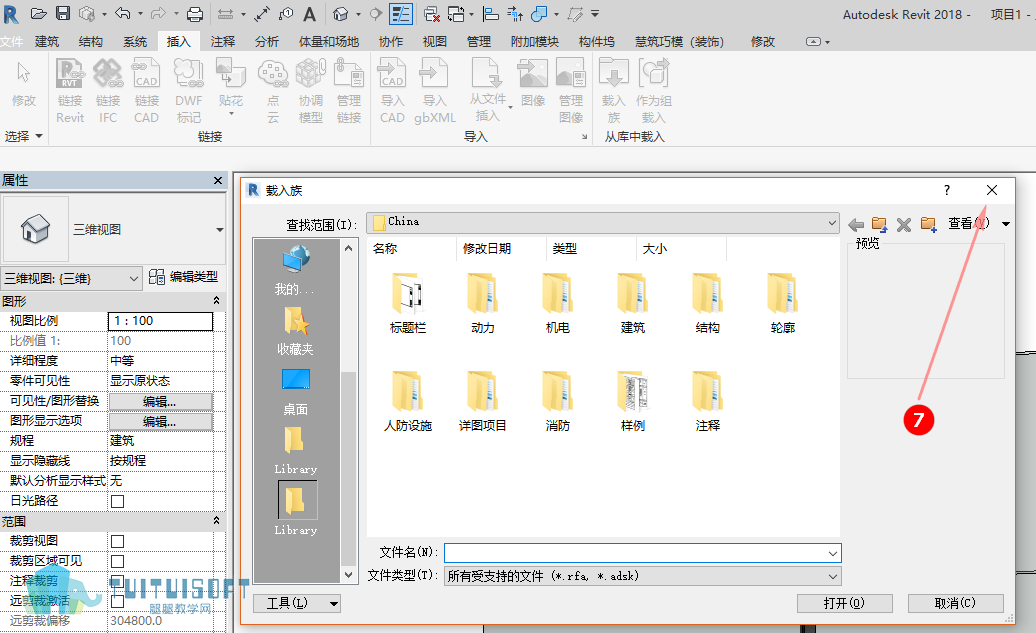Open 三维视图 type selector dropdown
Screen dimensions: 1036x633
219,230
